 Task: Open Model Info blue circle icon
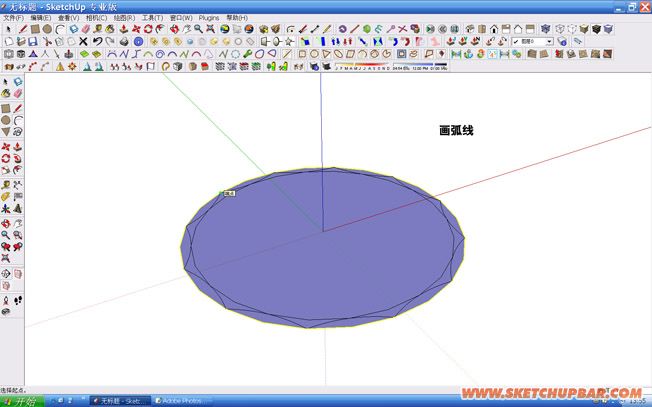(138, 42)
